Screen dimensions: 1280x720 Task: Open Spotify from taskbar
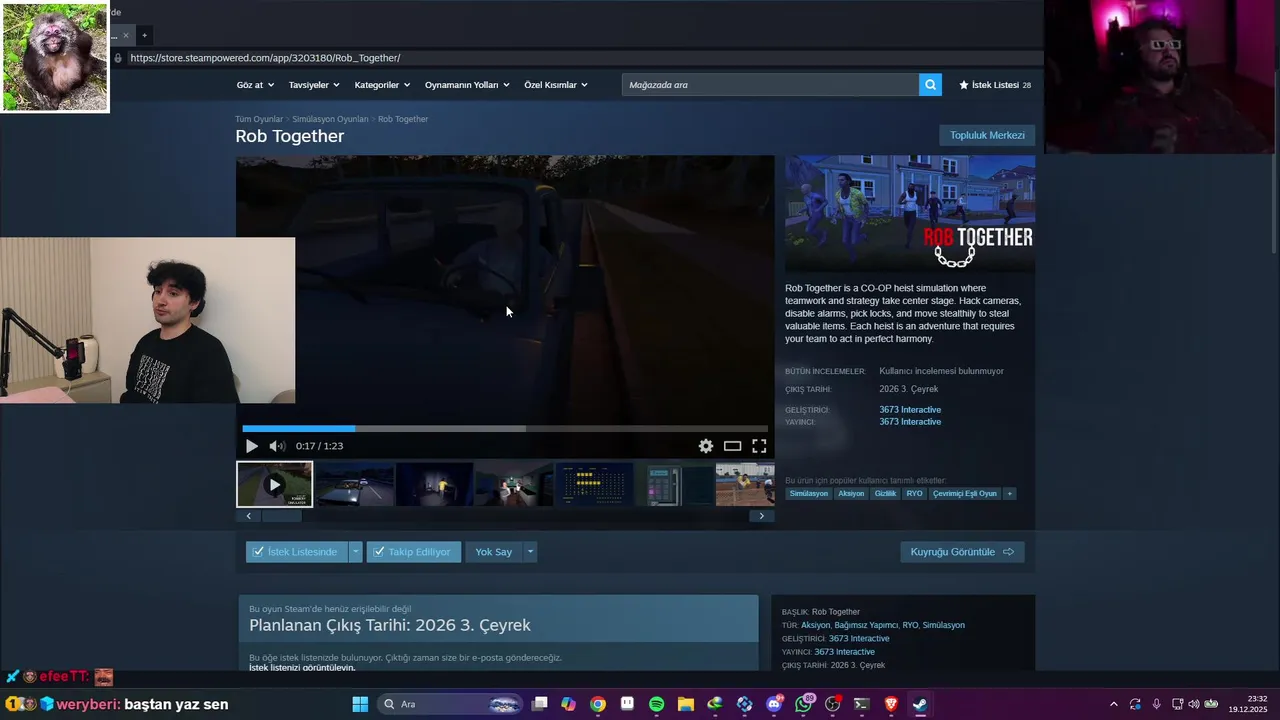657,704
